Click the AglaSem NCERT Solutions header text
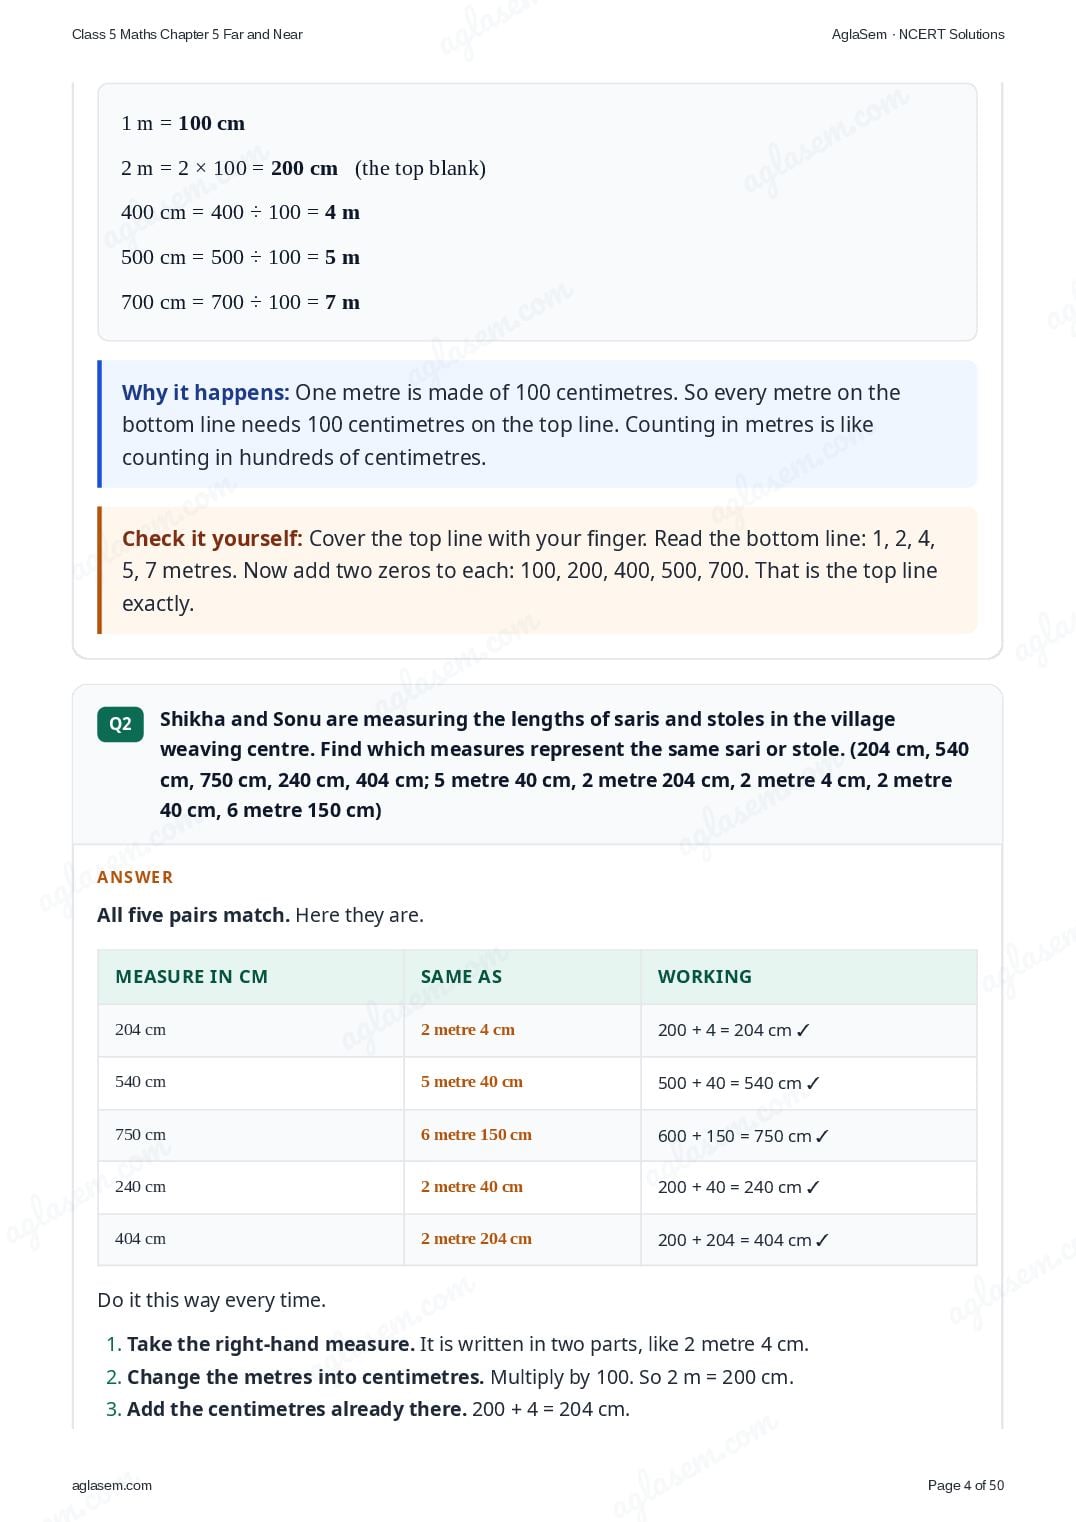The height and width of the screenshot is (1522, 1076). coord(918,34)
